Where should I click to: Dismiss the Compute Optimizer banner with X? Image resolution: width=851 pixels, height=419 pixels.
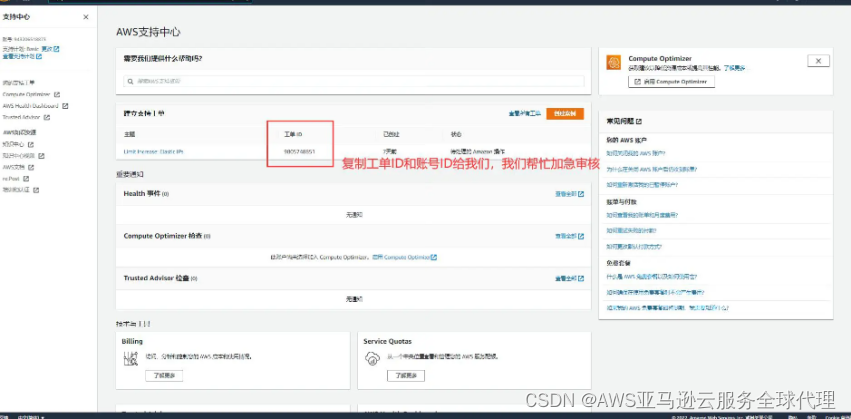click(818, 61)
